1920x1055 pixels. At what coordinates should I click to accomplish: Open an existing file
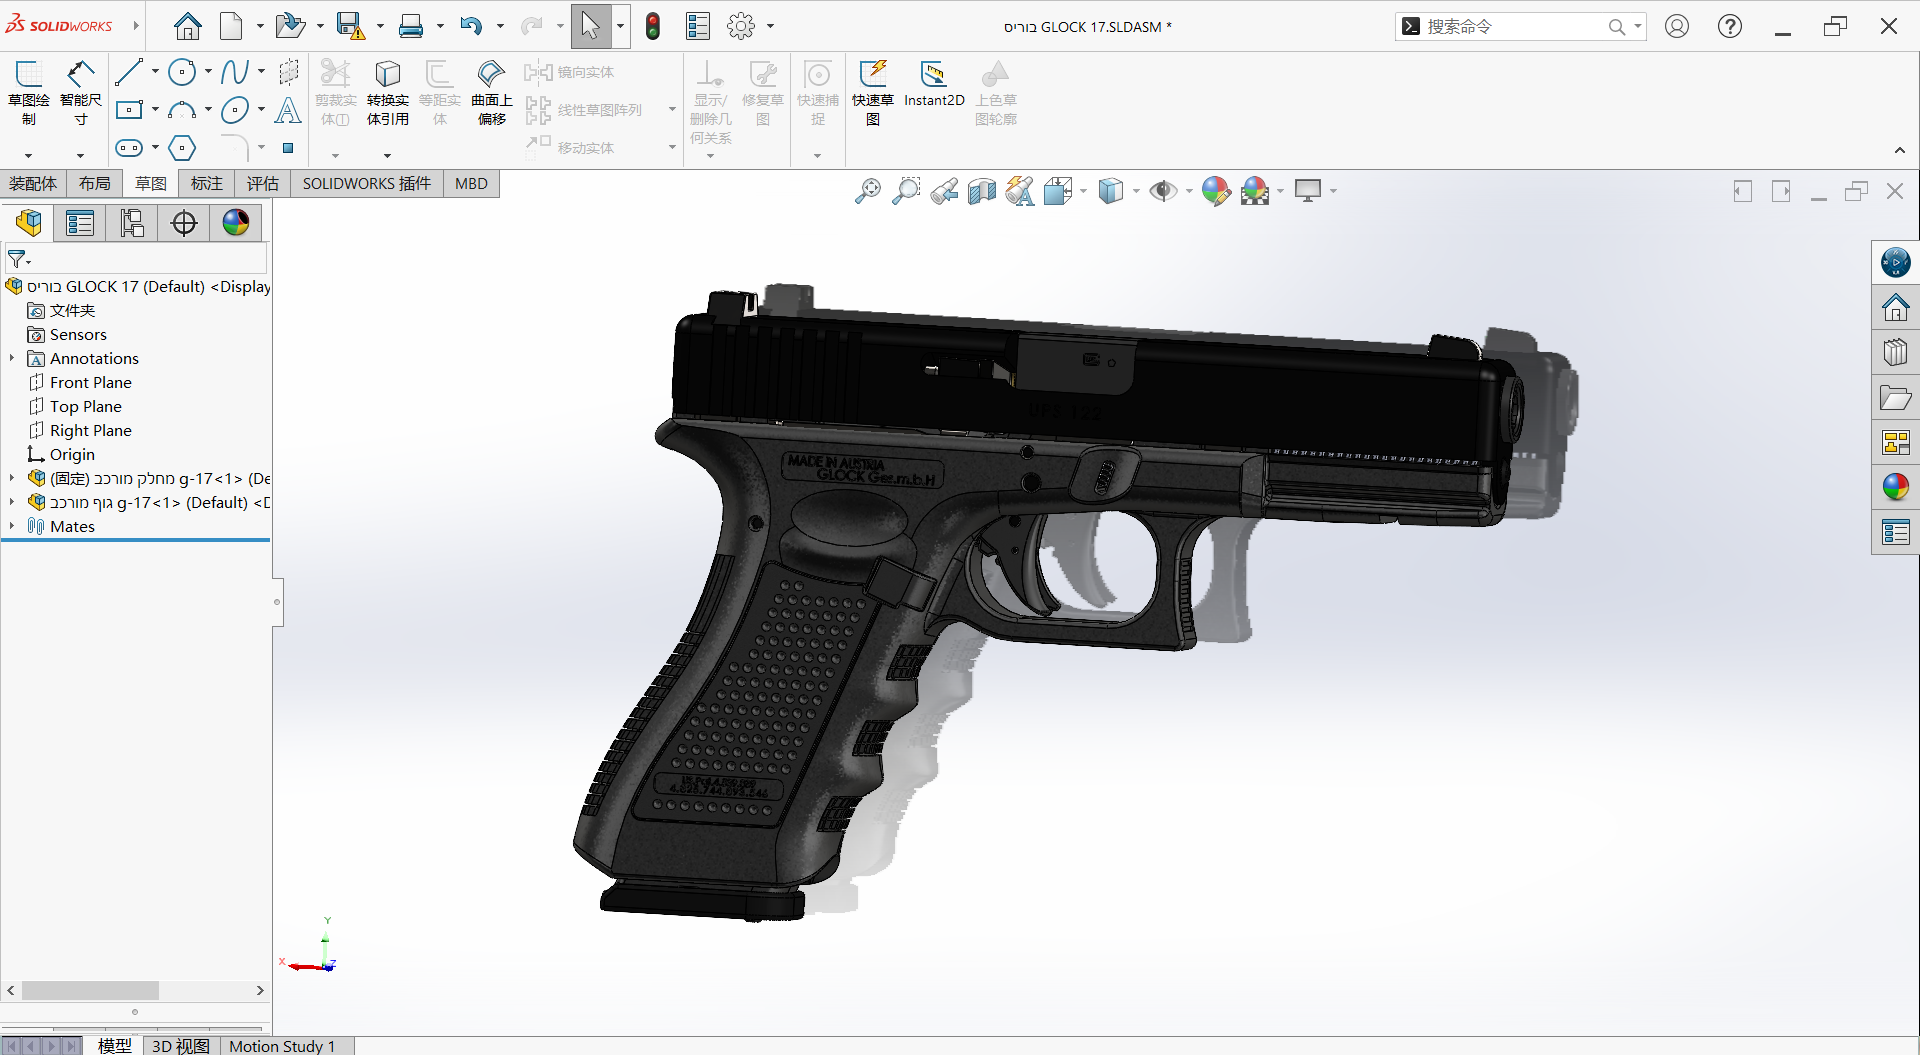[290, 26]
